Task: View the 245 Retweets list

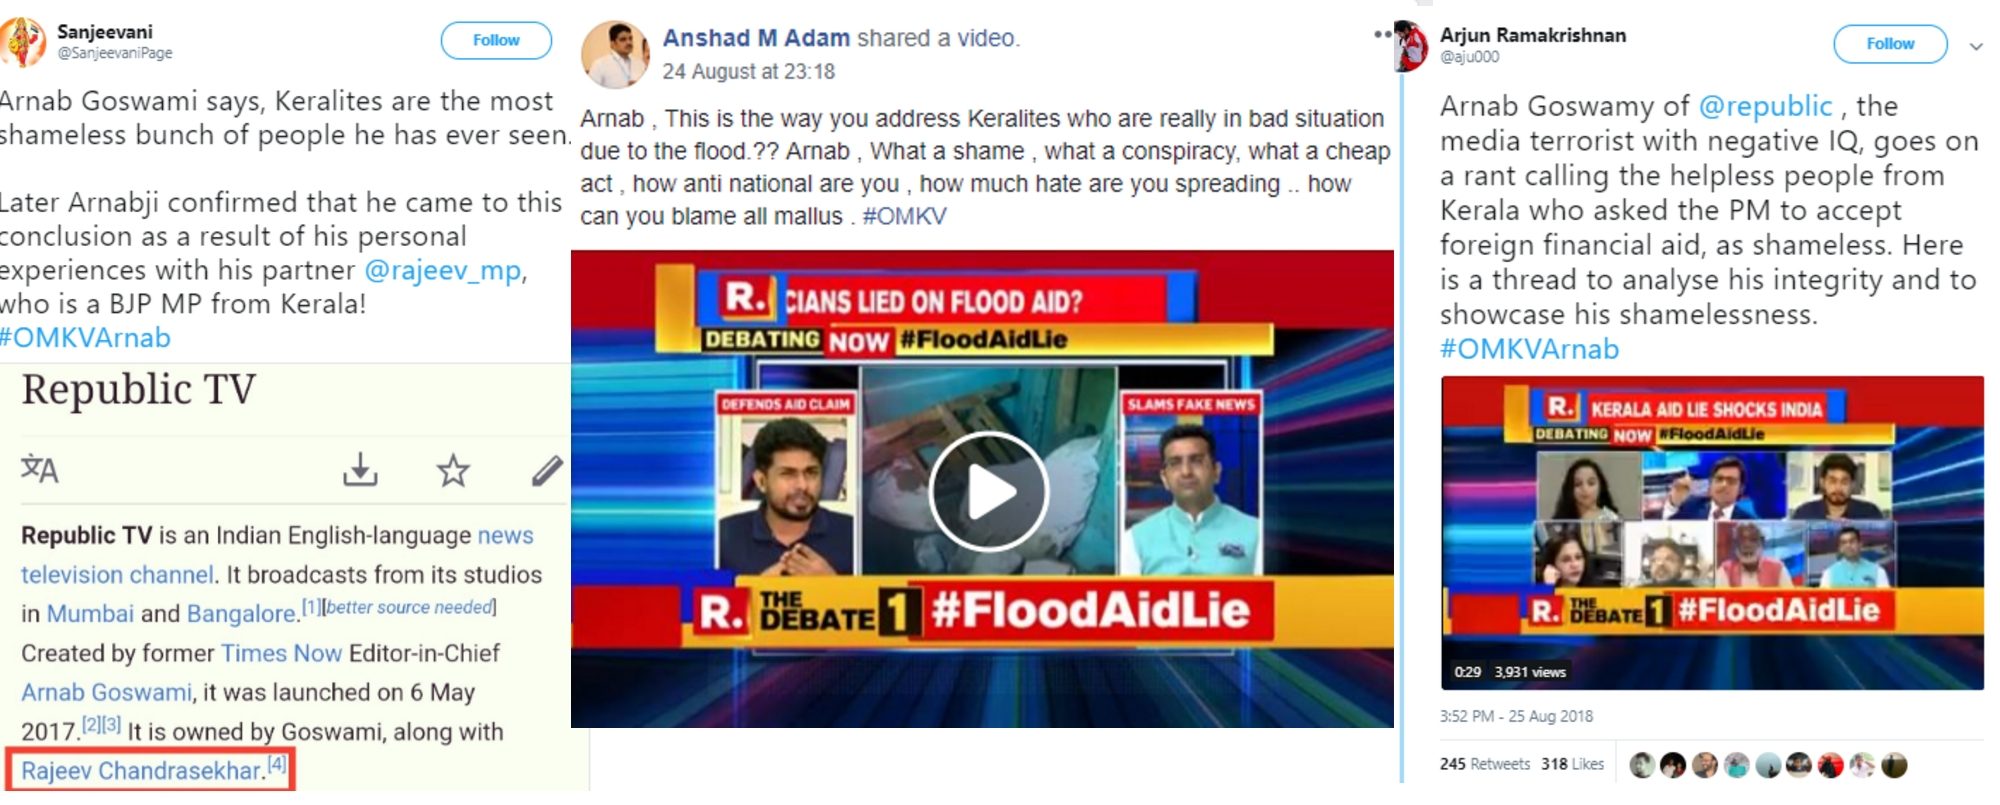Action: coord(1484,764)
